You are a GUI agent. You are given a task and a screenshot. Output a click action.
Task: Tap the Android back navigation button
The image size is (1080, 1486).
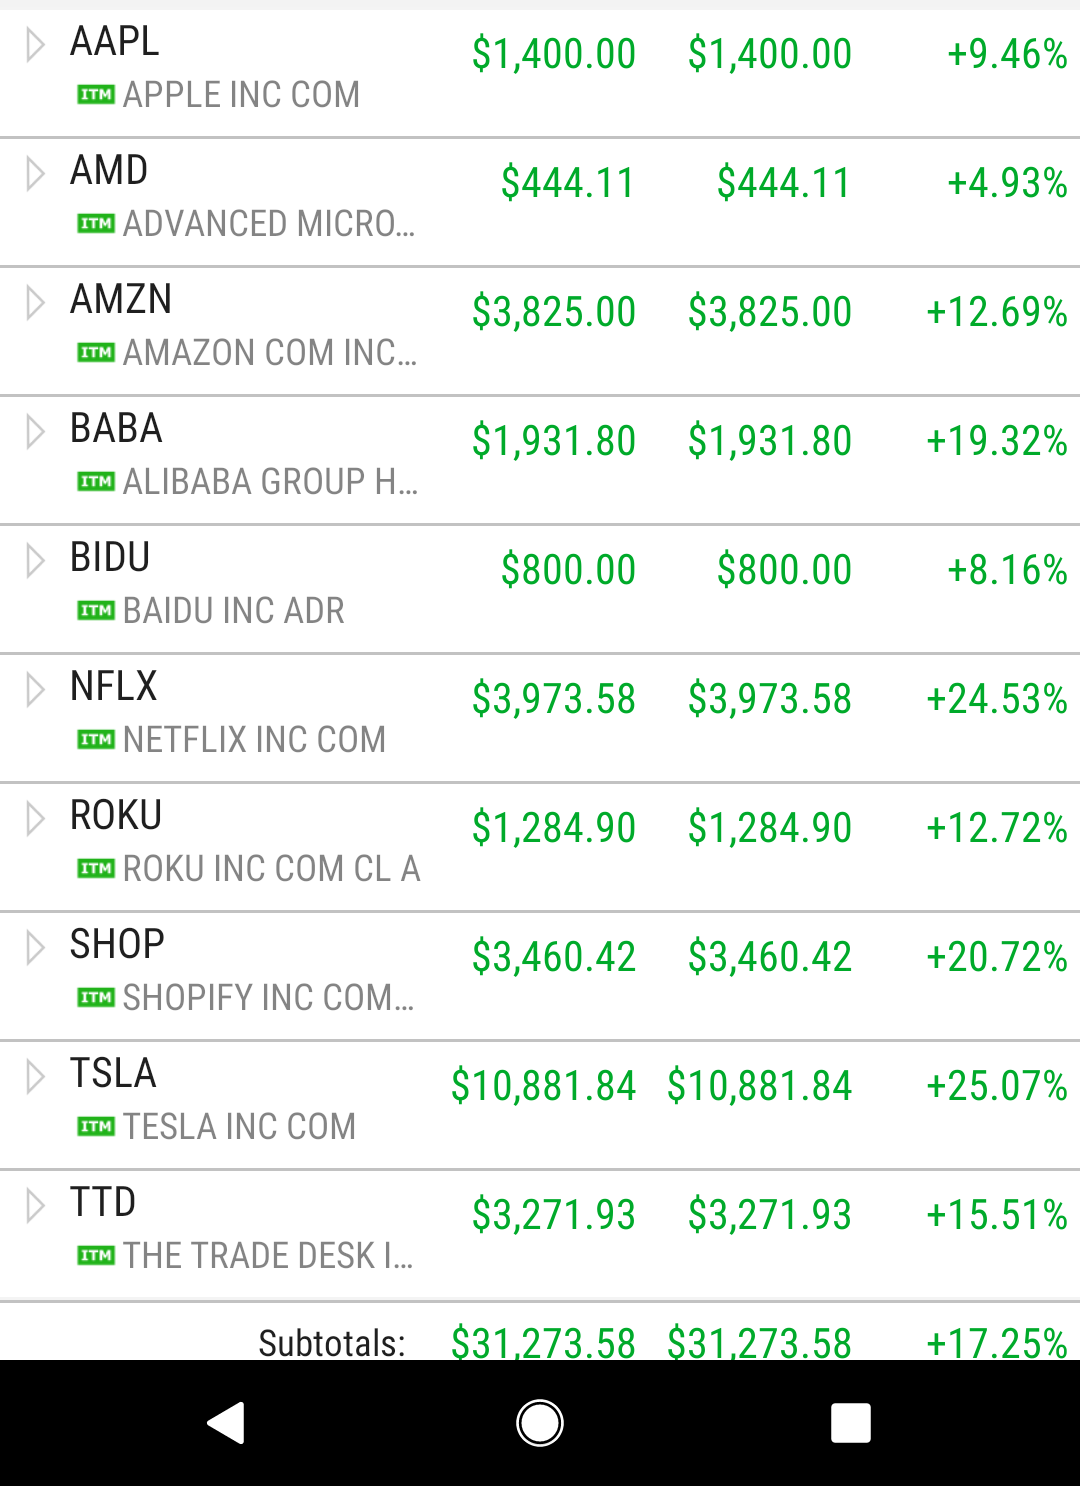226,1423
